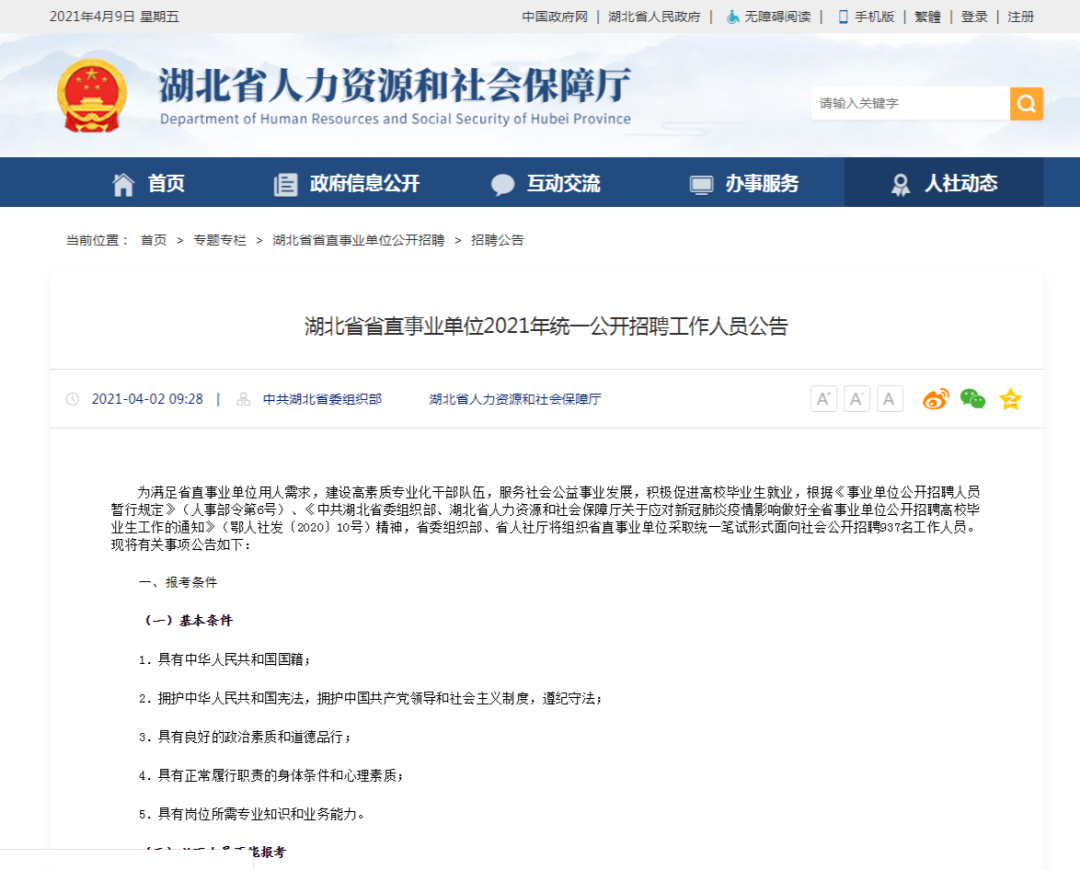The height and width of the screenshot is (870, 1080).
Task: Click the yellow star favorite icon
Action: click(1010, 399)
